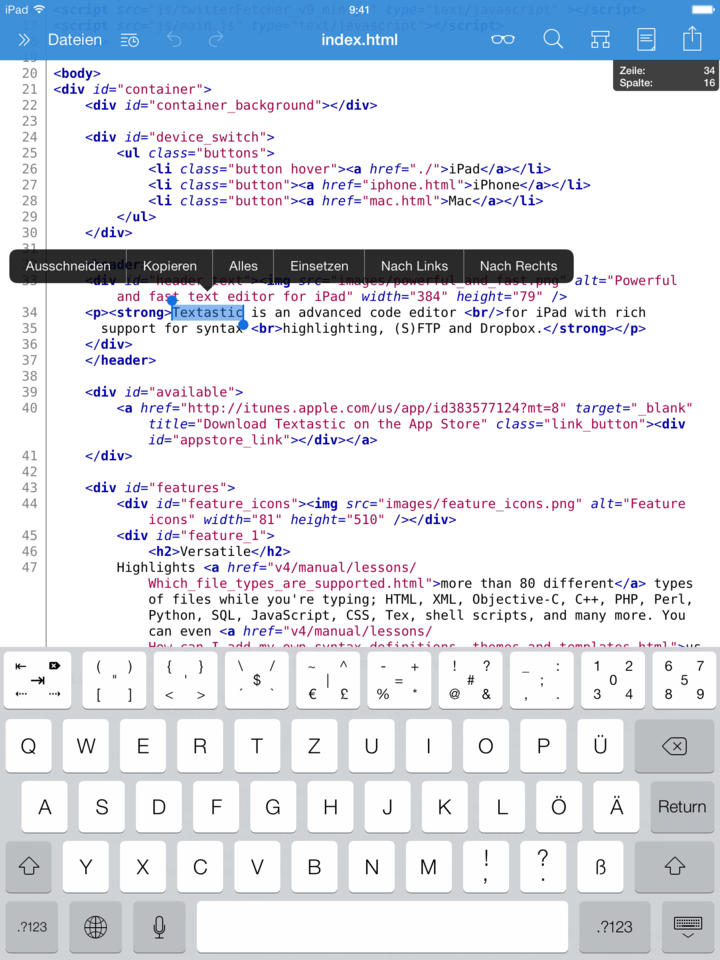Toggle the left Shift key
Screen dimensions: 720x960
[x=29, y=866]
